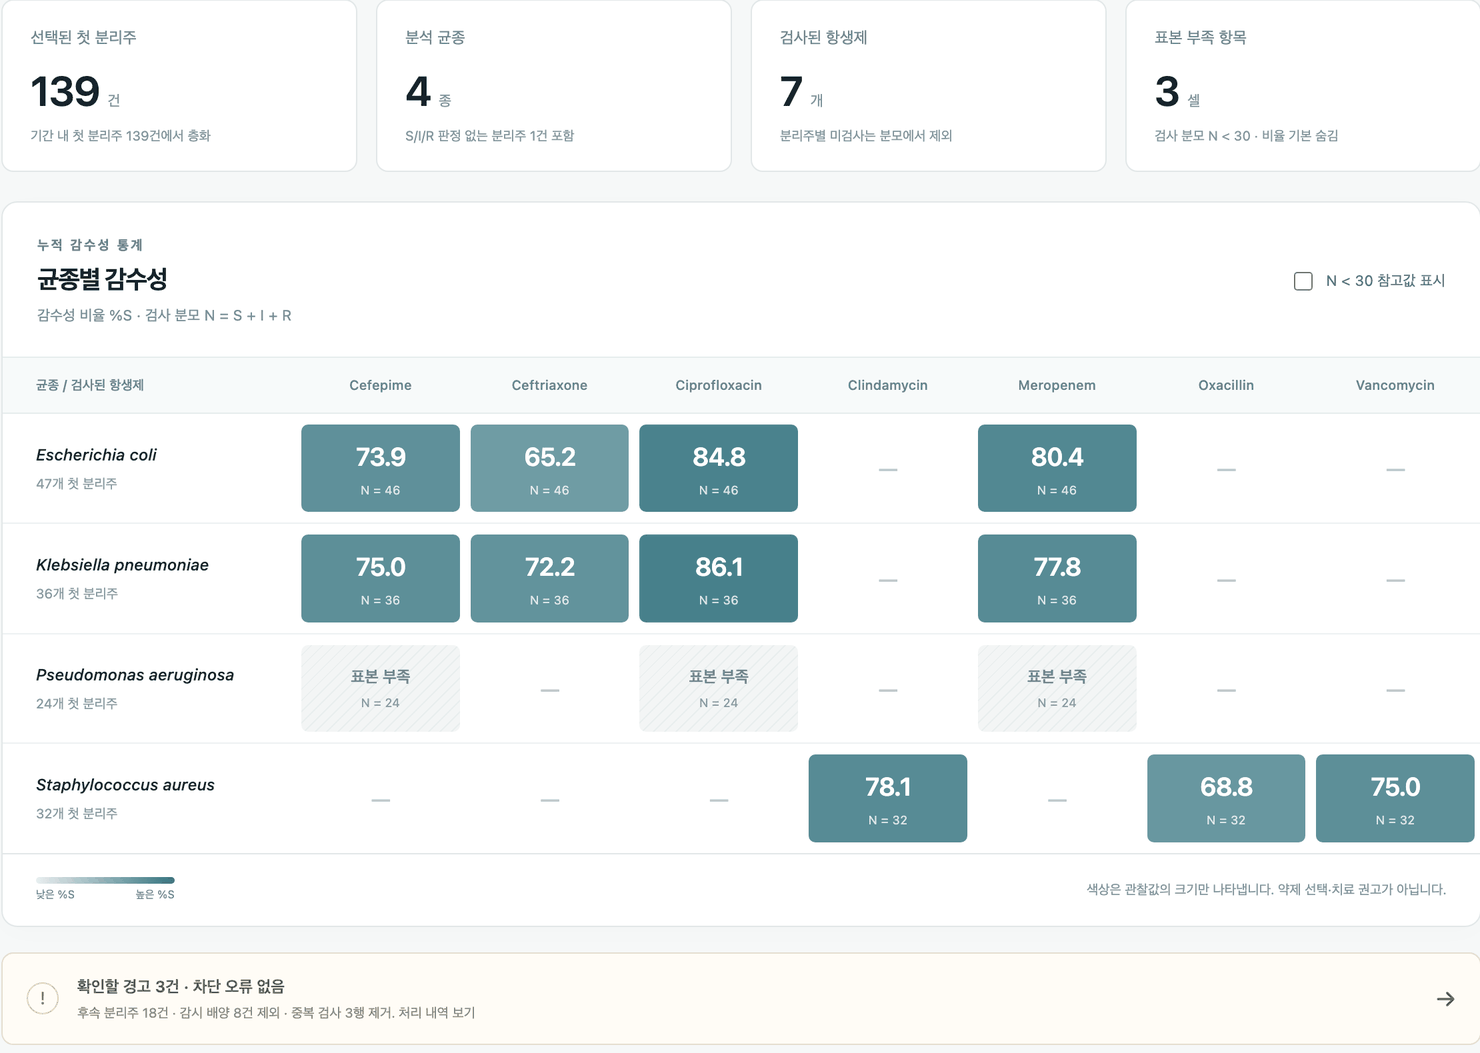Screen dimensions: 1480x1053
Task: Click the S. aureus Oxacillin 68.8 cell
Action: tap(1226, 798)
